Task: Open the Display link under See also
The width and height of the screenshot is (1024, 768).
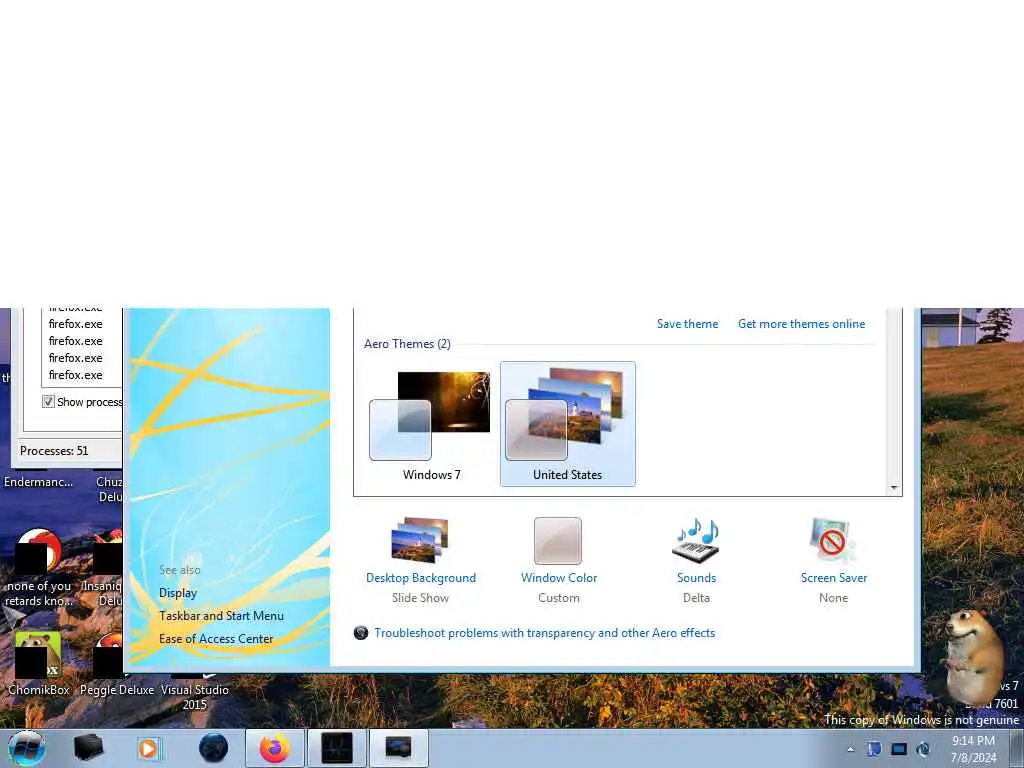Action: click(x=178, y=593)
